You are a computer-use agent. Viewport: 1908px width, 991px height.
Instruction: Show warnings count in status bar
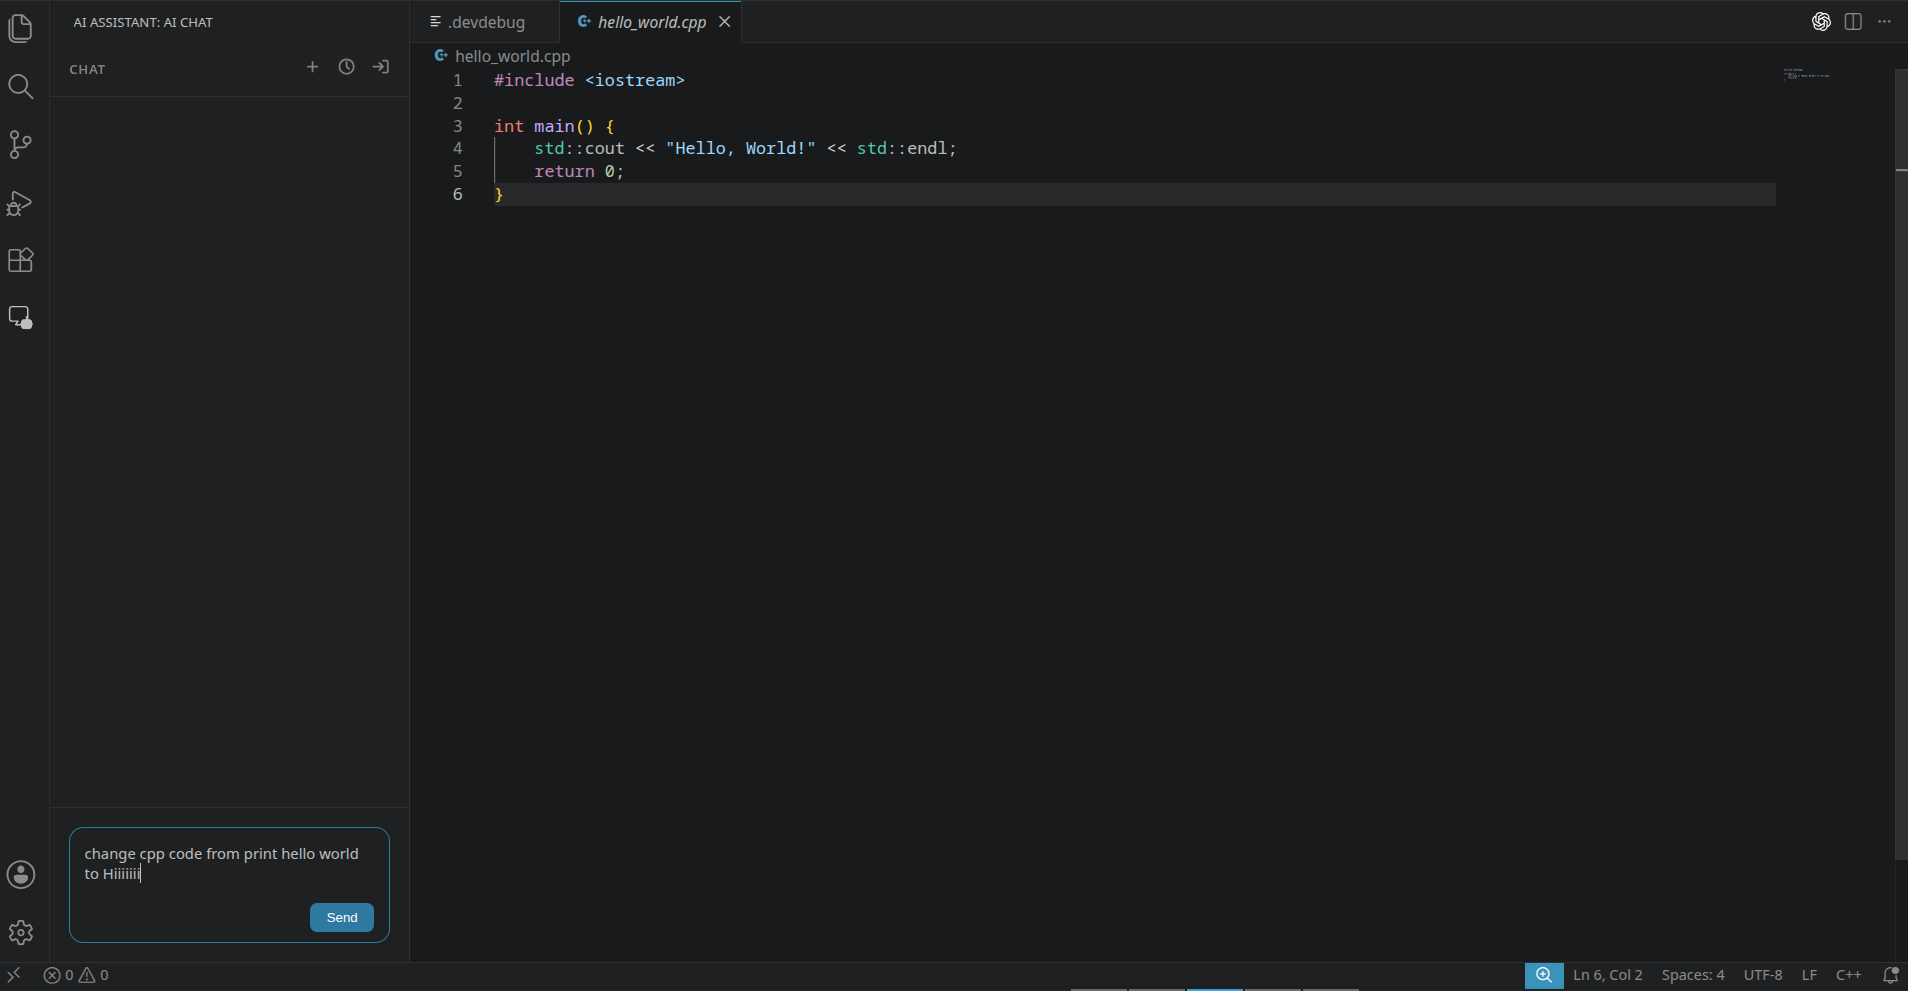(94, 975)
